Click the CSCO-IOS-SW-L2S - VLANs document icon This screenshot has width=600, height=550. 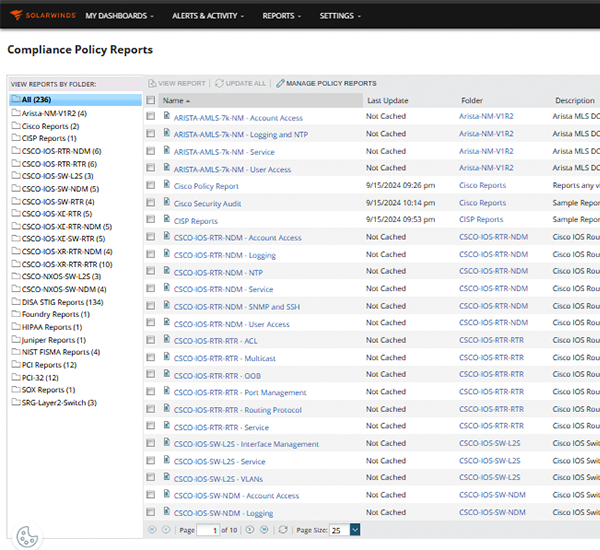166,477
